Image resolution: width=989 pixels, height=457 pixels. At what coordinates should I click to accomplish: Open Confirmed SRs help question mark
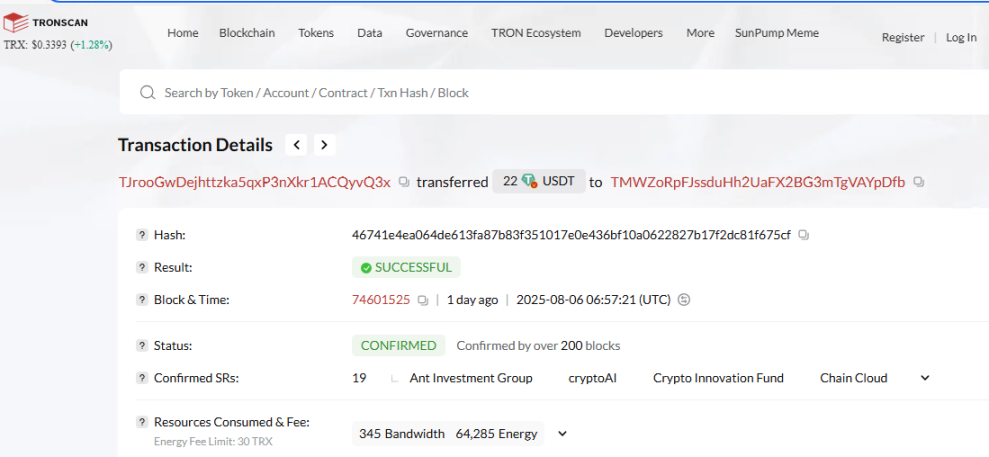[142, 378]
